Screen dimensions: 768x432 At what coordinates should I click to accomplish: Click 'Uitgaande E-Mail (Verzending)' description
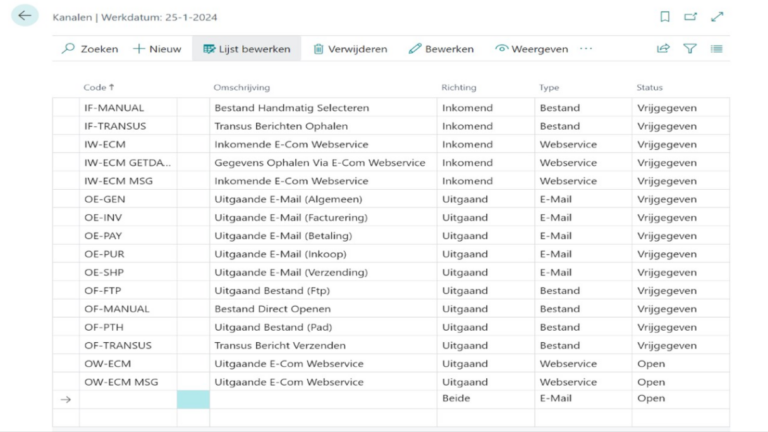click(291, 272)
